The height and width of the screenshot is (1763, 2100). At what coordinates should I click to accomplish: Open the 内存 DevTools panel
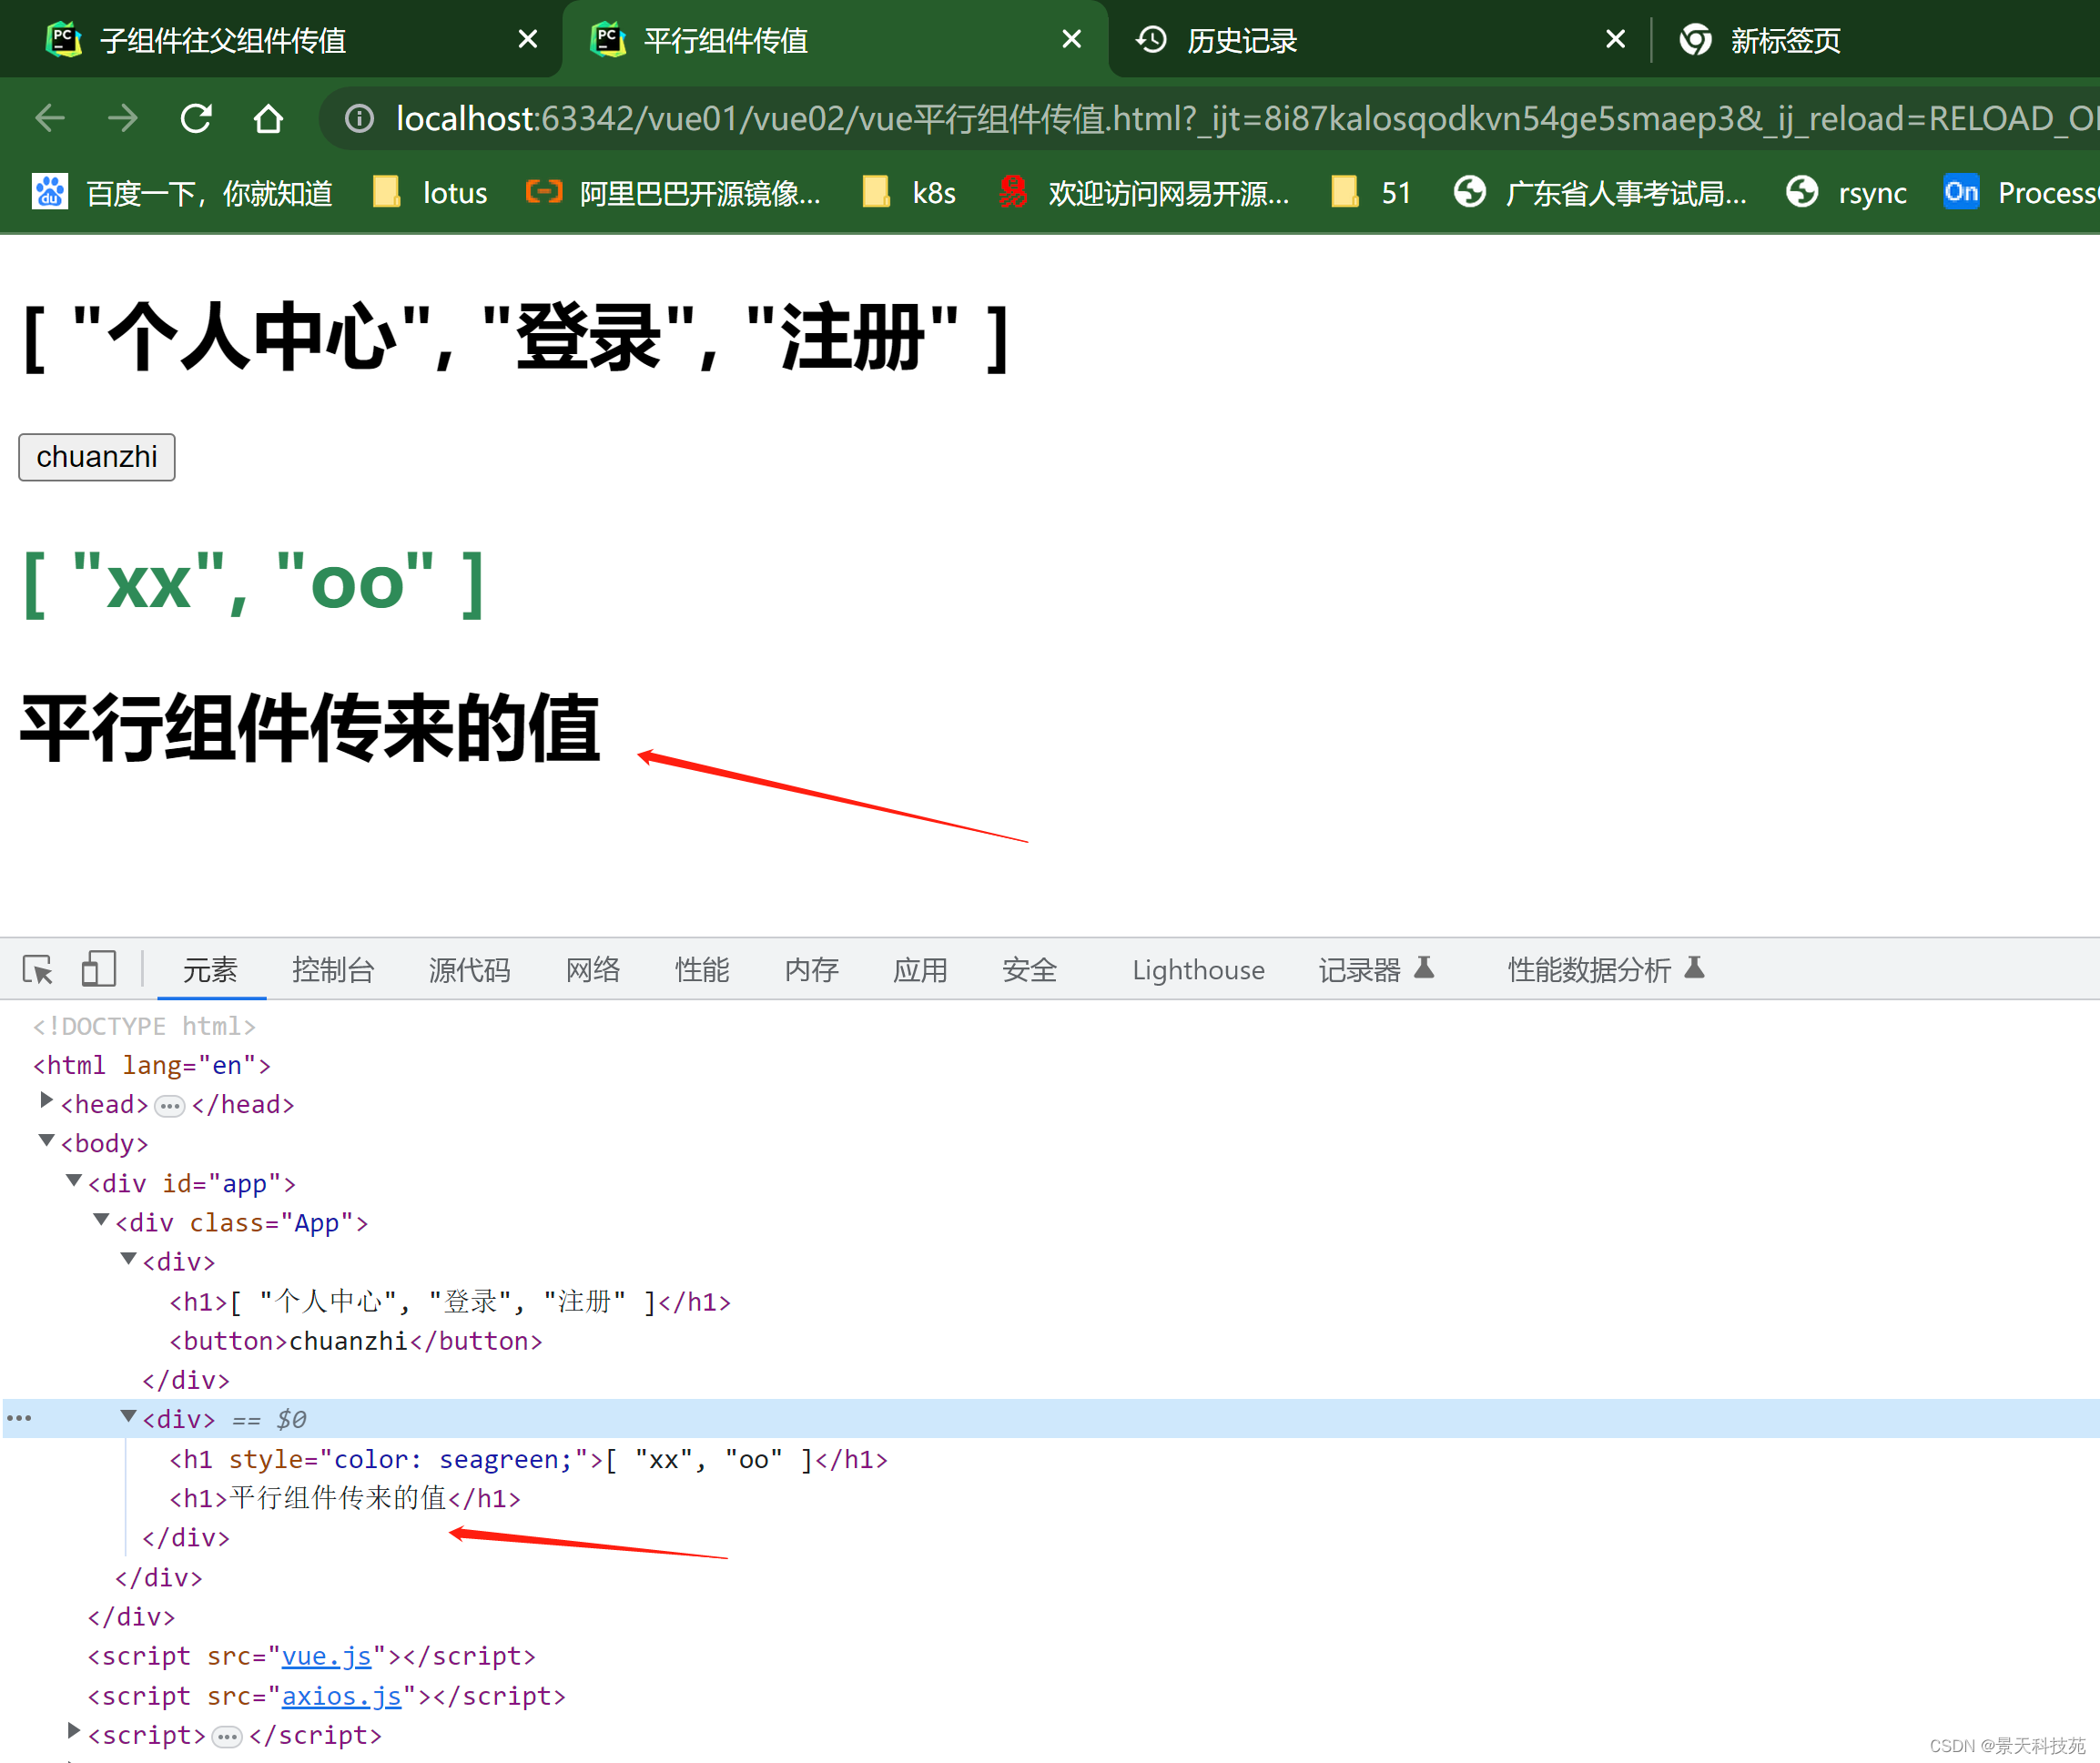[811, 969]
